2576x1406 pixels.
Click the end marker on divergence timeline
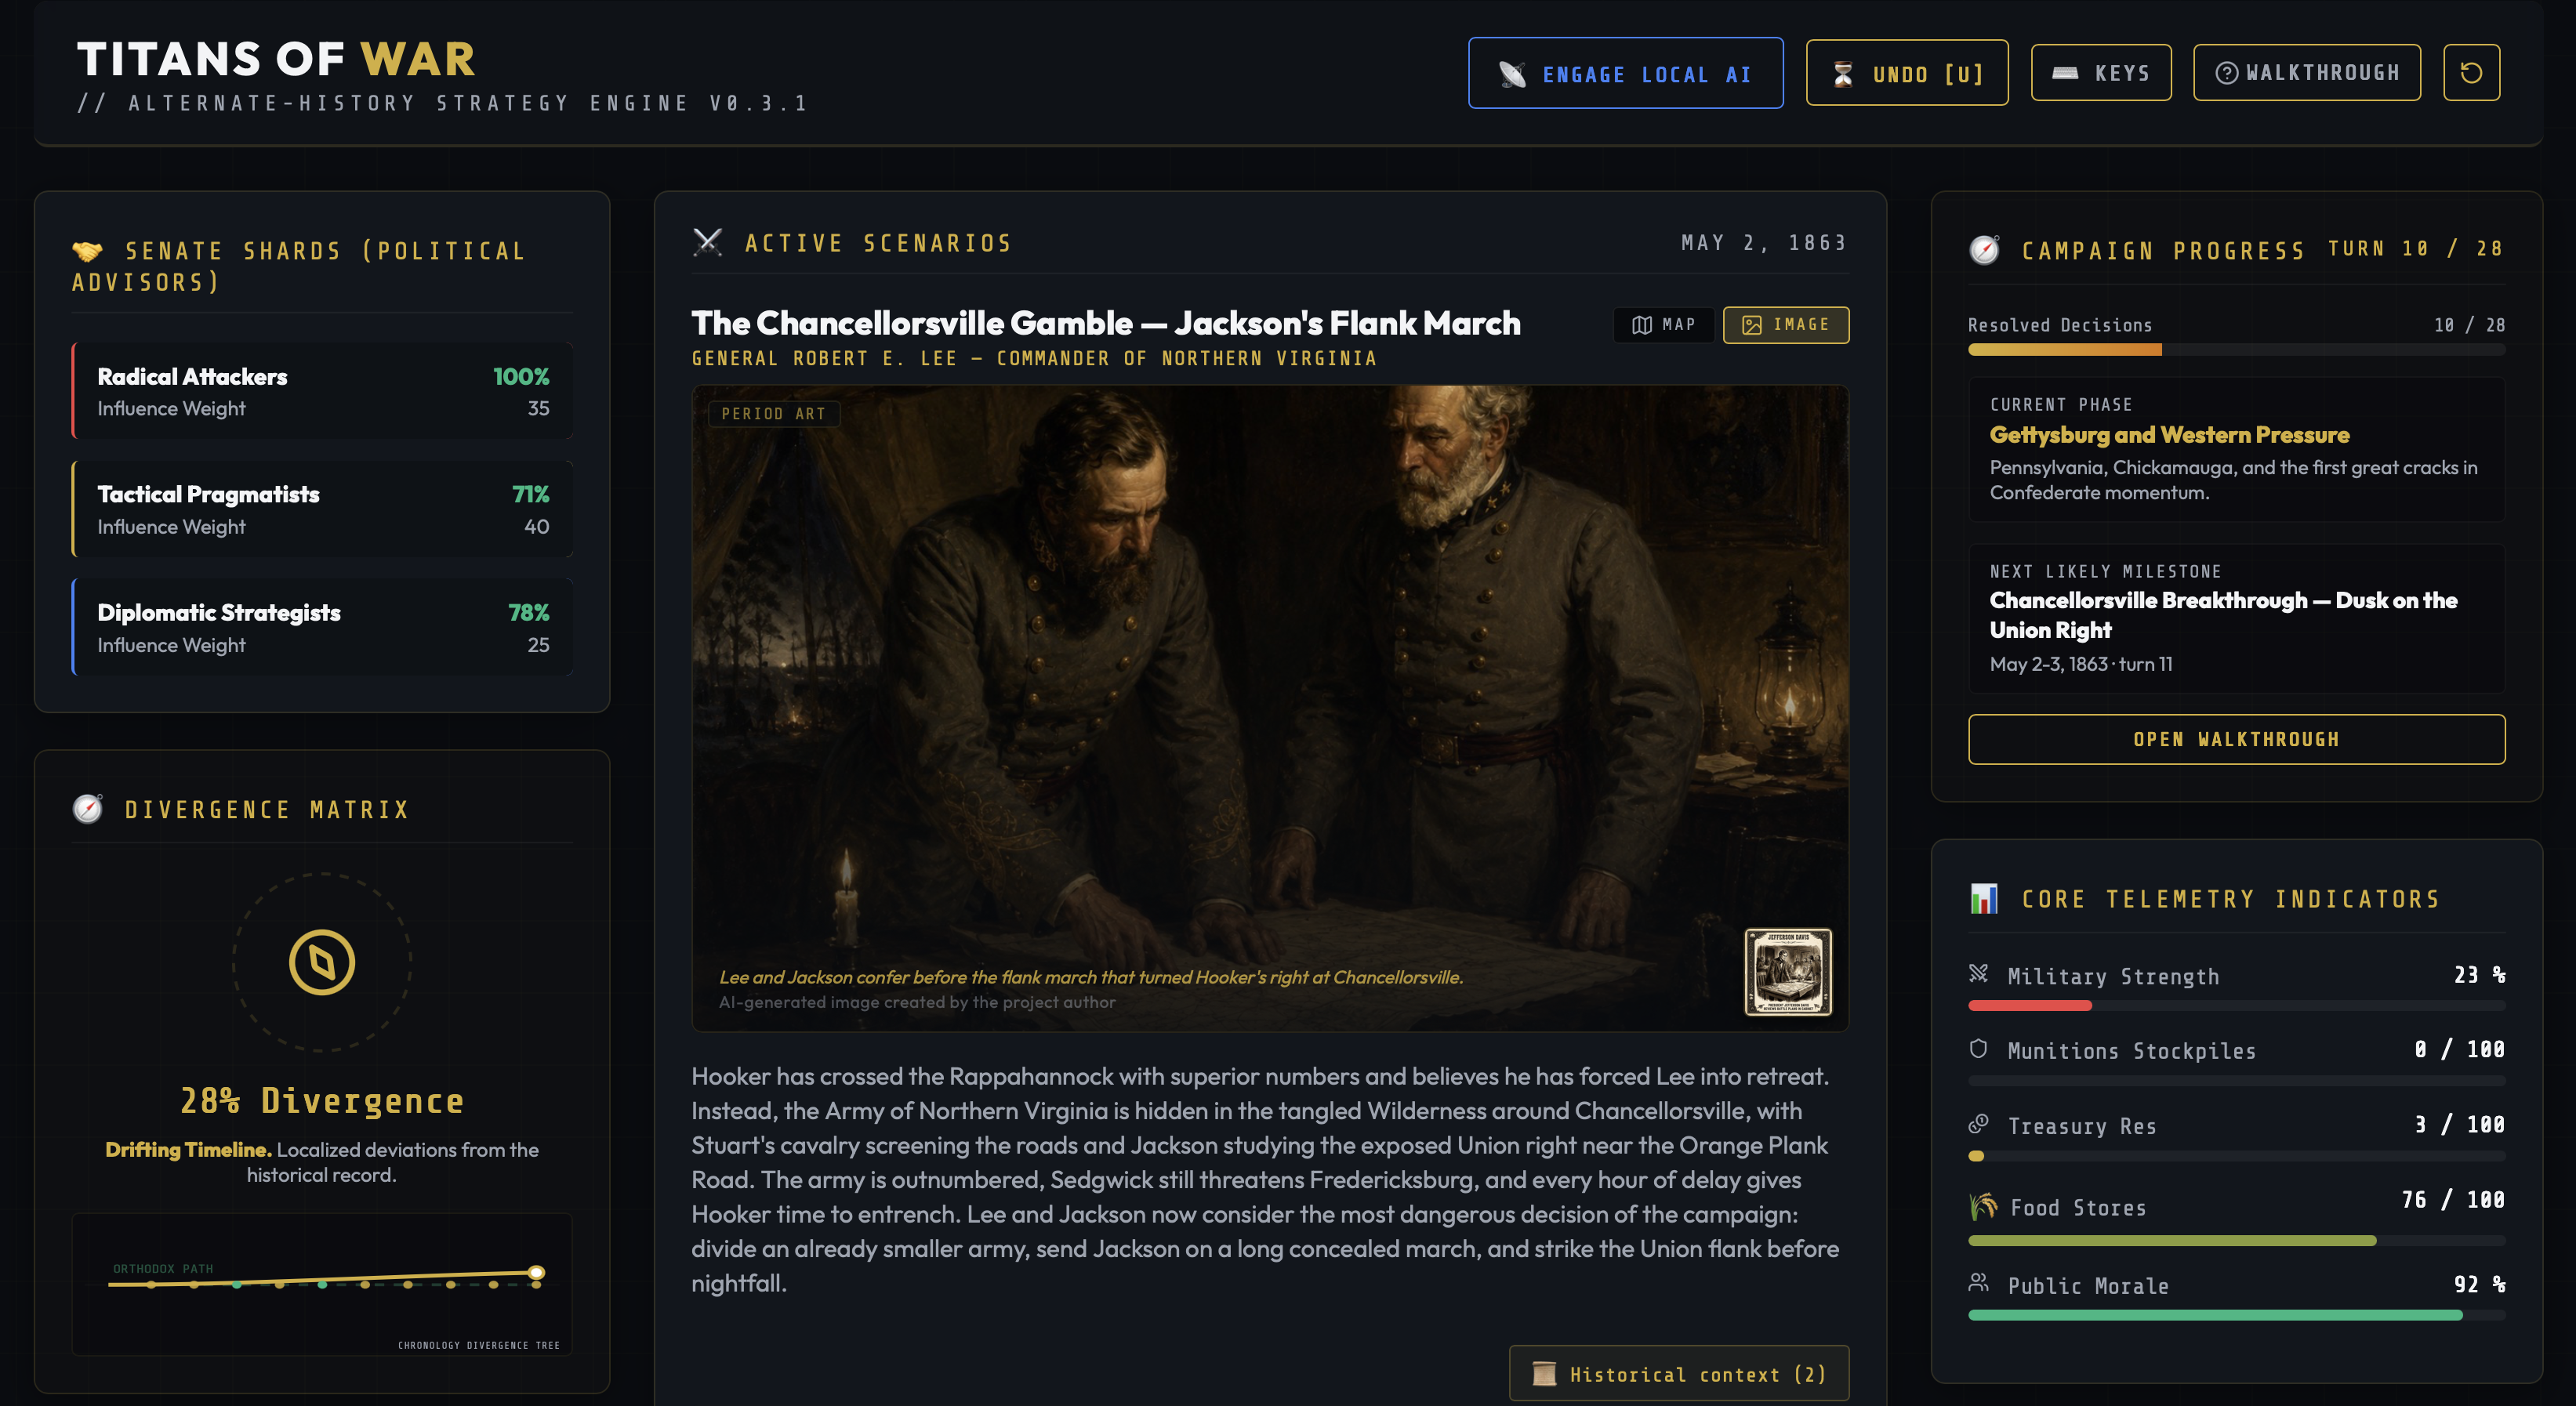coord(536,1273)
